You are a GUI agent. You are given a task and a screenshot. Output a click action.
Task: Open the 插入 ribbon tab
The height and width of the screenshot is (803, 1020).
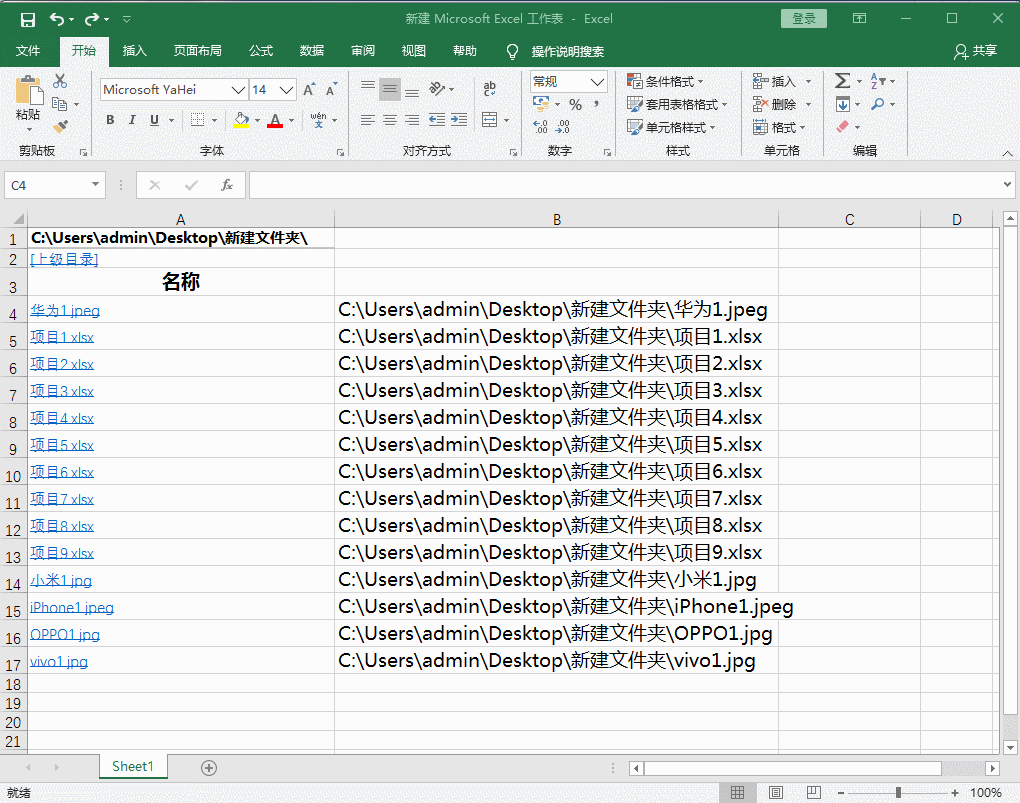(x=134, y=51)
